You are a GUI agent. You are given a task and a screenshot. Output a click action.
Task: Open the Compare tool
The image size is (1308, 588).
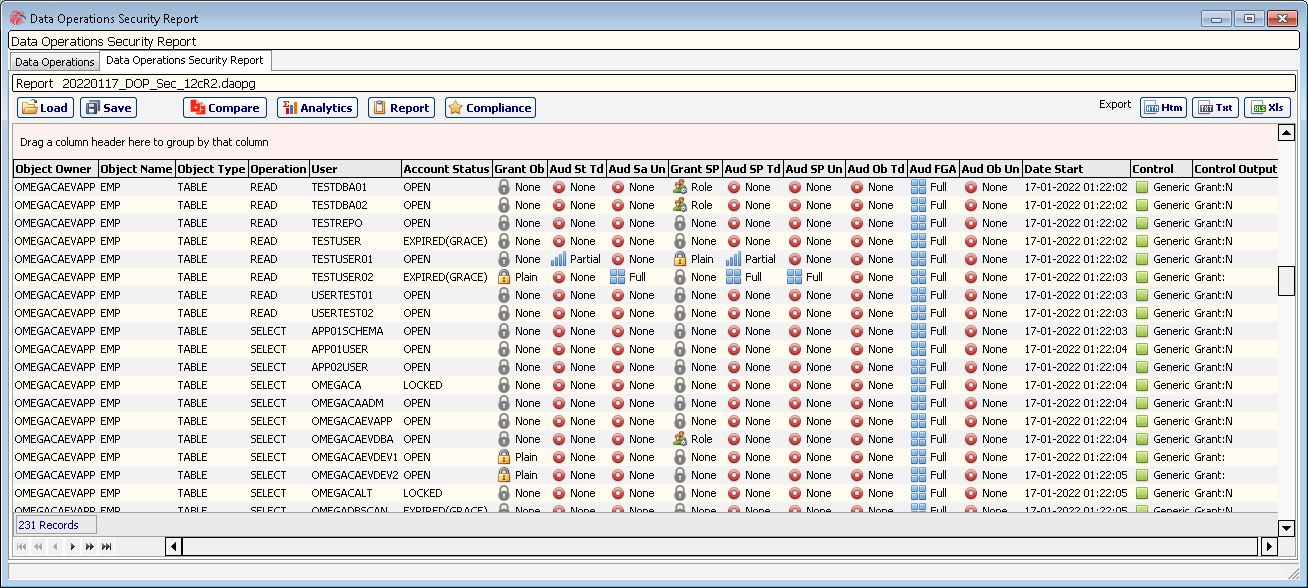[225, 108]
